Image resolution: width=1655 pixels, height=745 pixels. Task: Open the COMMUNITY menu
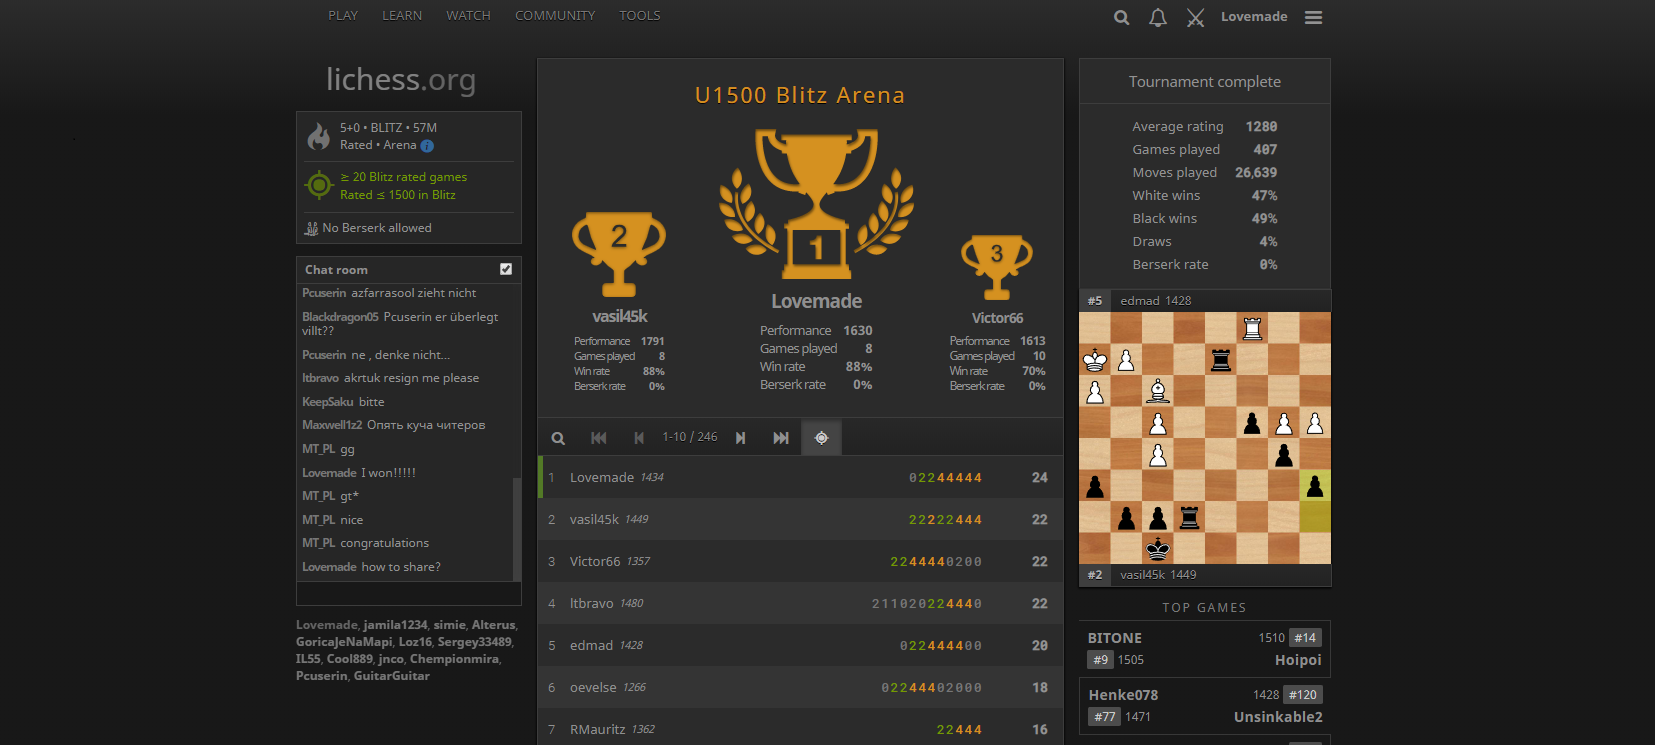coord(555,16)
